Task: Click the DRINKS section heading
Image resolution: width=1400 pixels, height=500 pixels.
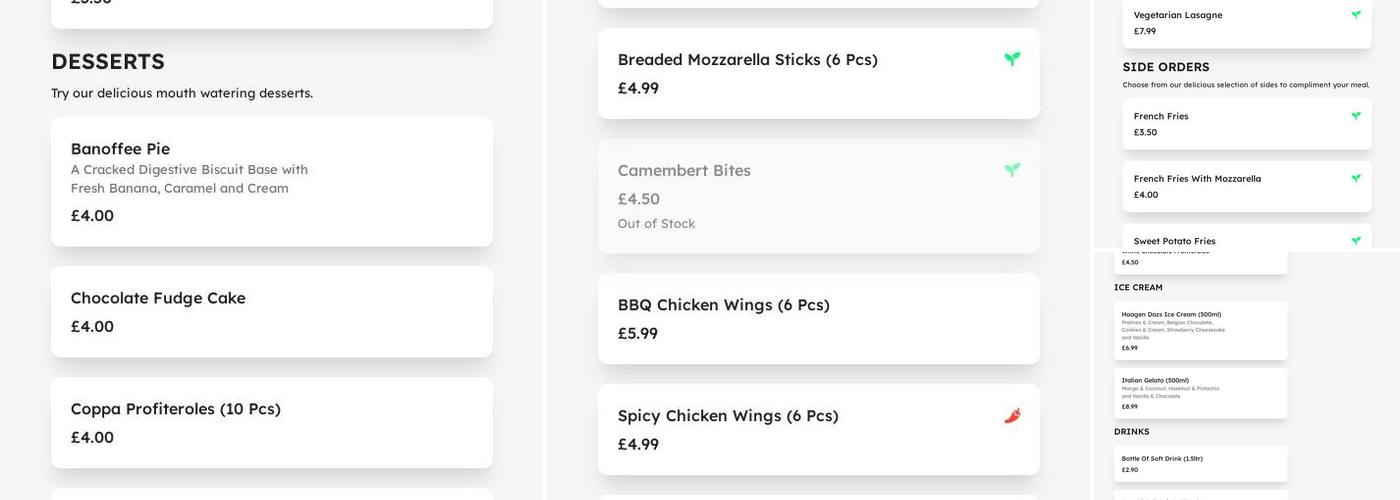Action: tap(1132, 432)
